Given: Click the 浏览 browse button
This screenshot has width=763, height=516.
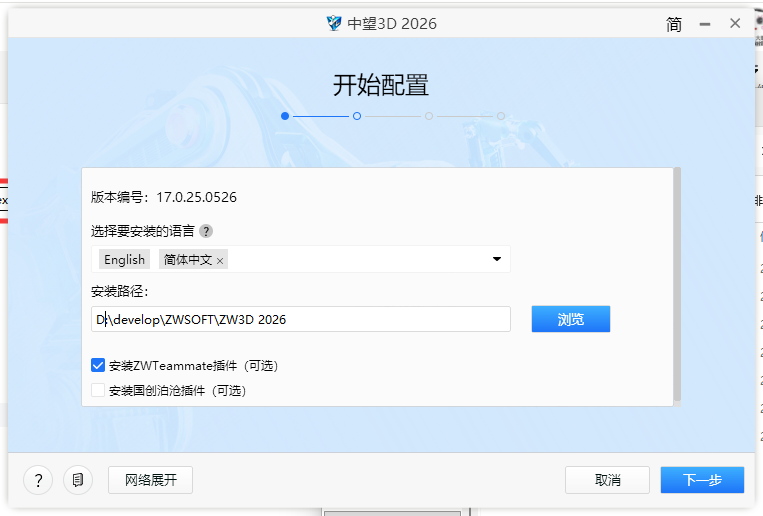Looking at the screenshot, I should point(571,319).
